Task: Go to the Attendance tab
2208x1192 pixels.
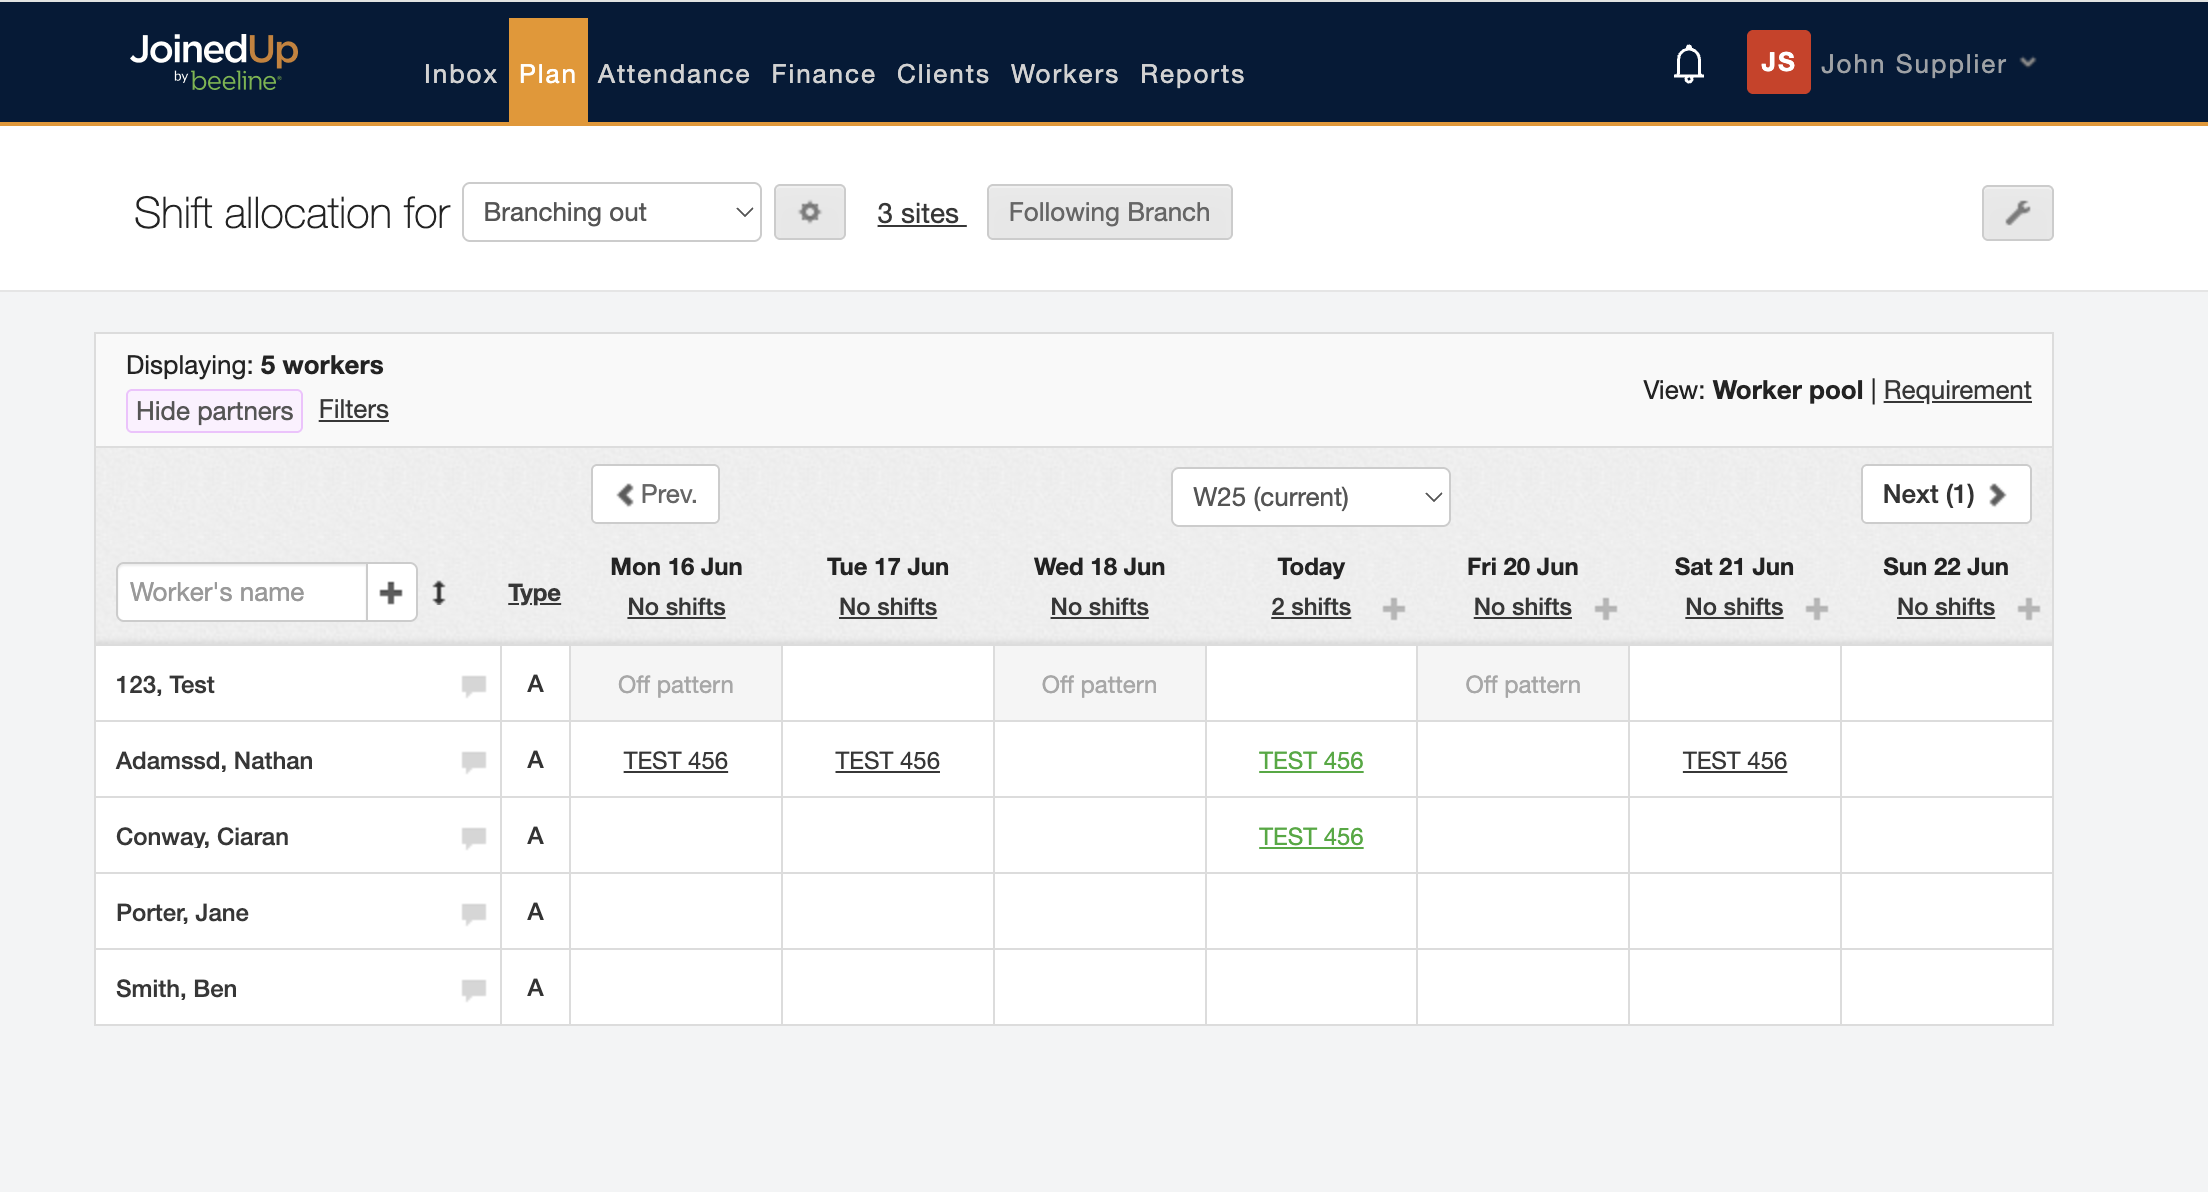Action: pyautogui.click(x=673, y=74)
